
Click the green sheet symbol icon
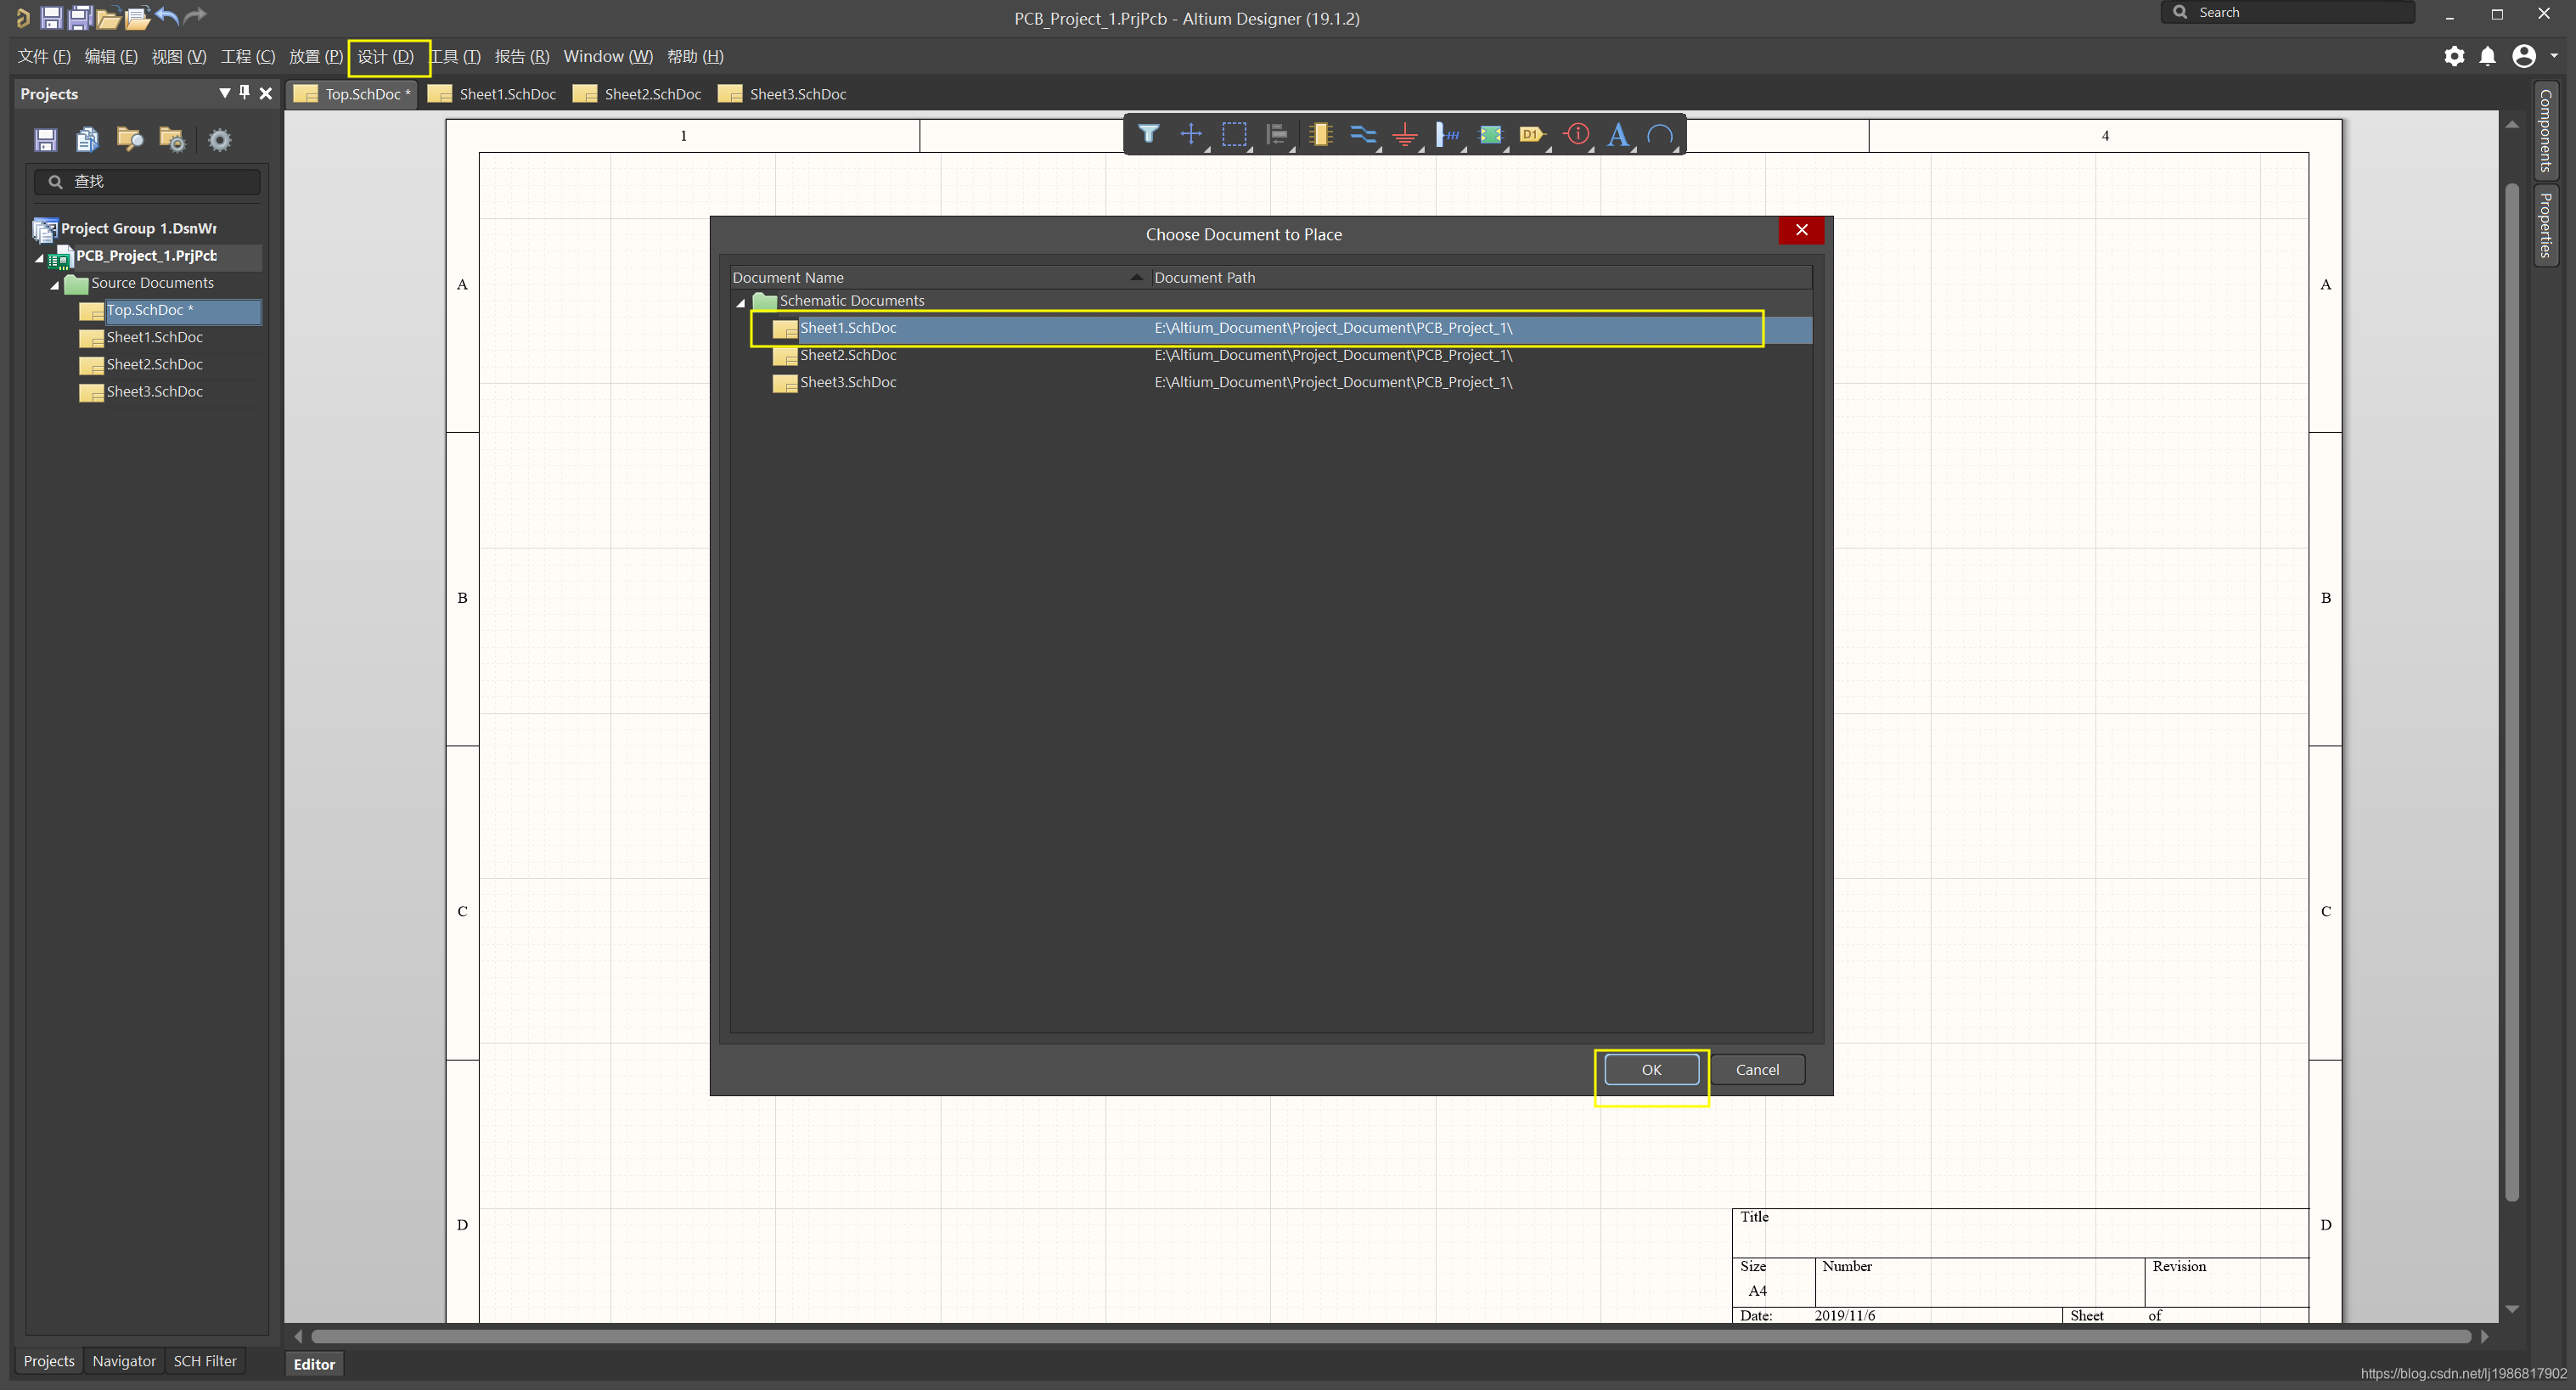[x=1490, y=134]
